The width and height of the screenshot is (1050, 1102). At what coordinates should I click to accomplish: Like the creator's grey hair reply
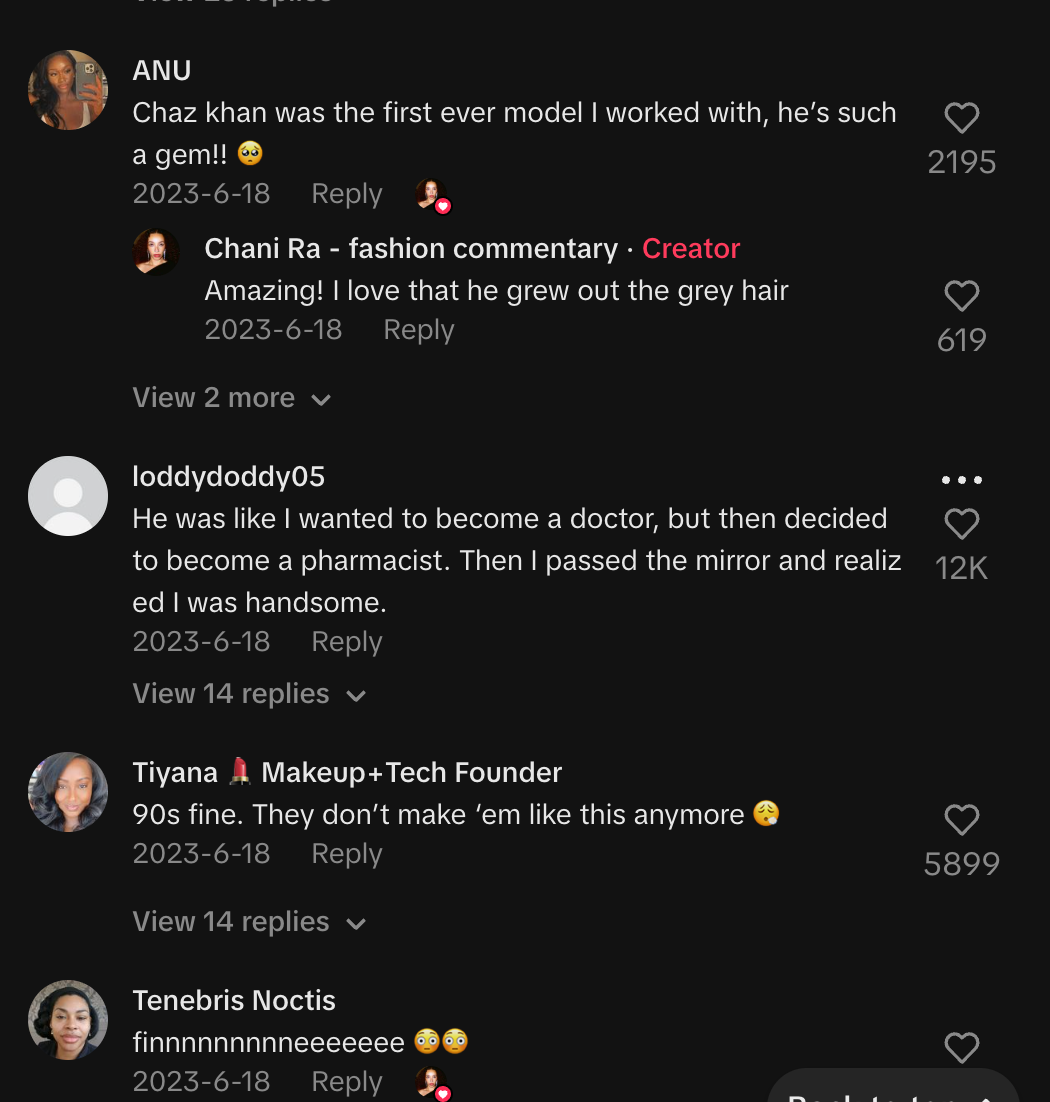point(961,296)
